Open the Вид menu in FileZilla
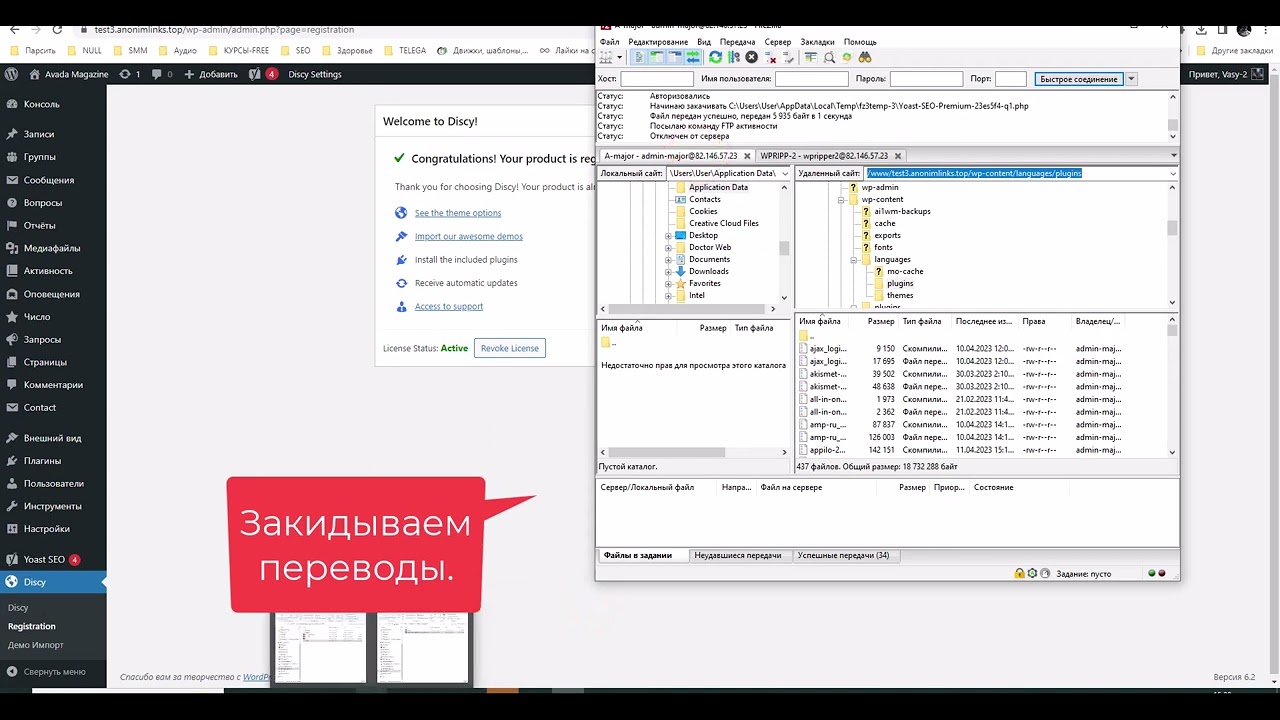This screenshot has height=720, width=1280. pos(704,42)
